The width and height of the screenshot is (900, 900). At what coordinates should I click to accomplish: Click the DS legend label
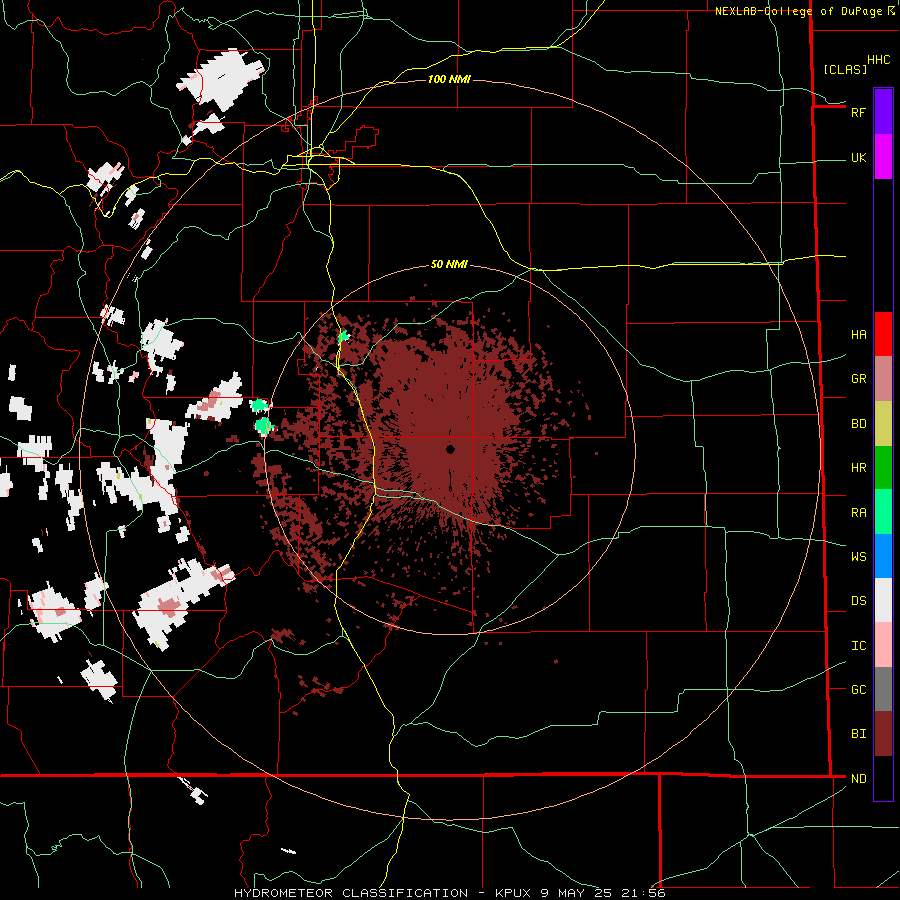(x=859, y=600)
